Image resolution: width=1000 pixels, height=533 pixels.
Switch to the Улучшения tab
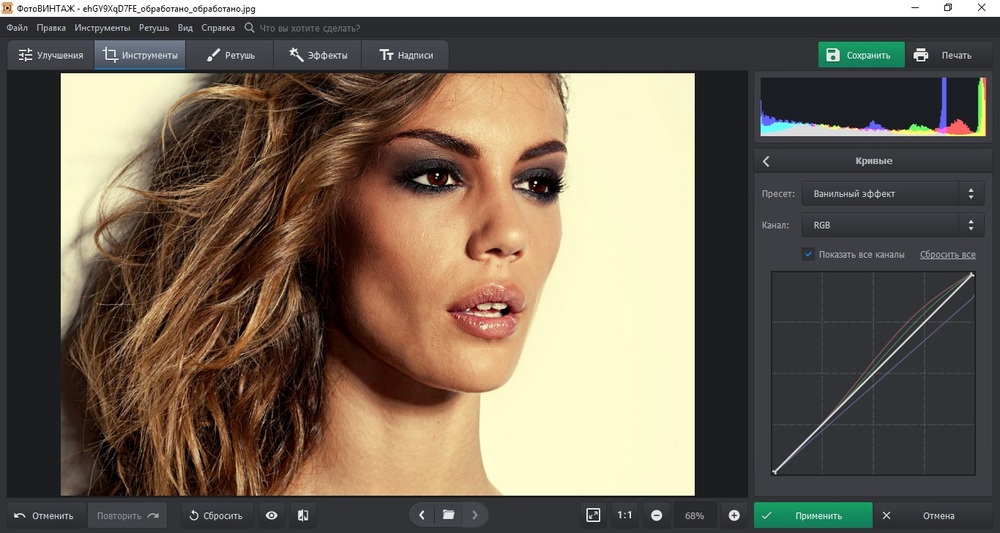51,55
